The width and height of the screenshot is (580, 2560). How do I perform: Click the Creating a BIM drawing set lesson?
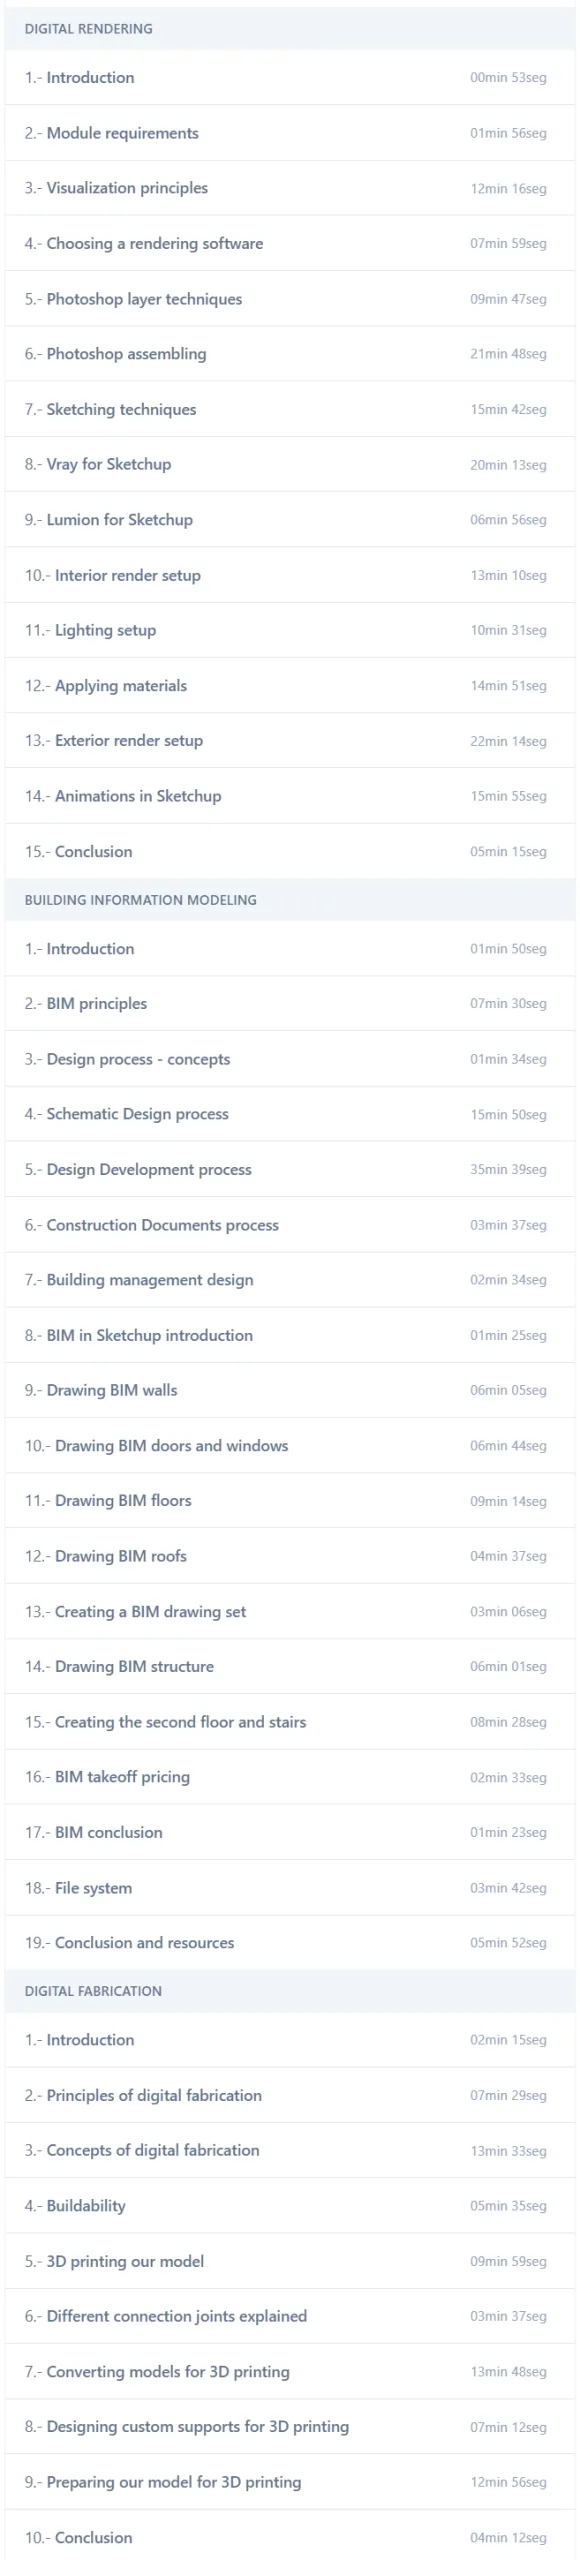click(x=290, y=1612)
